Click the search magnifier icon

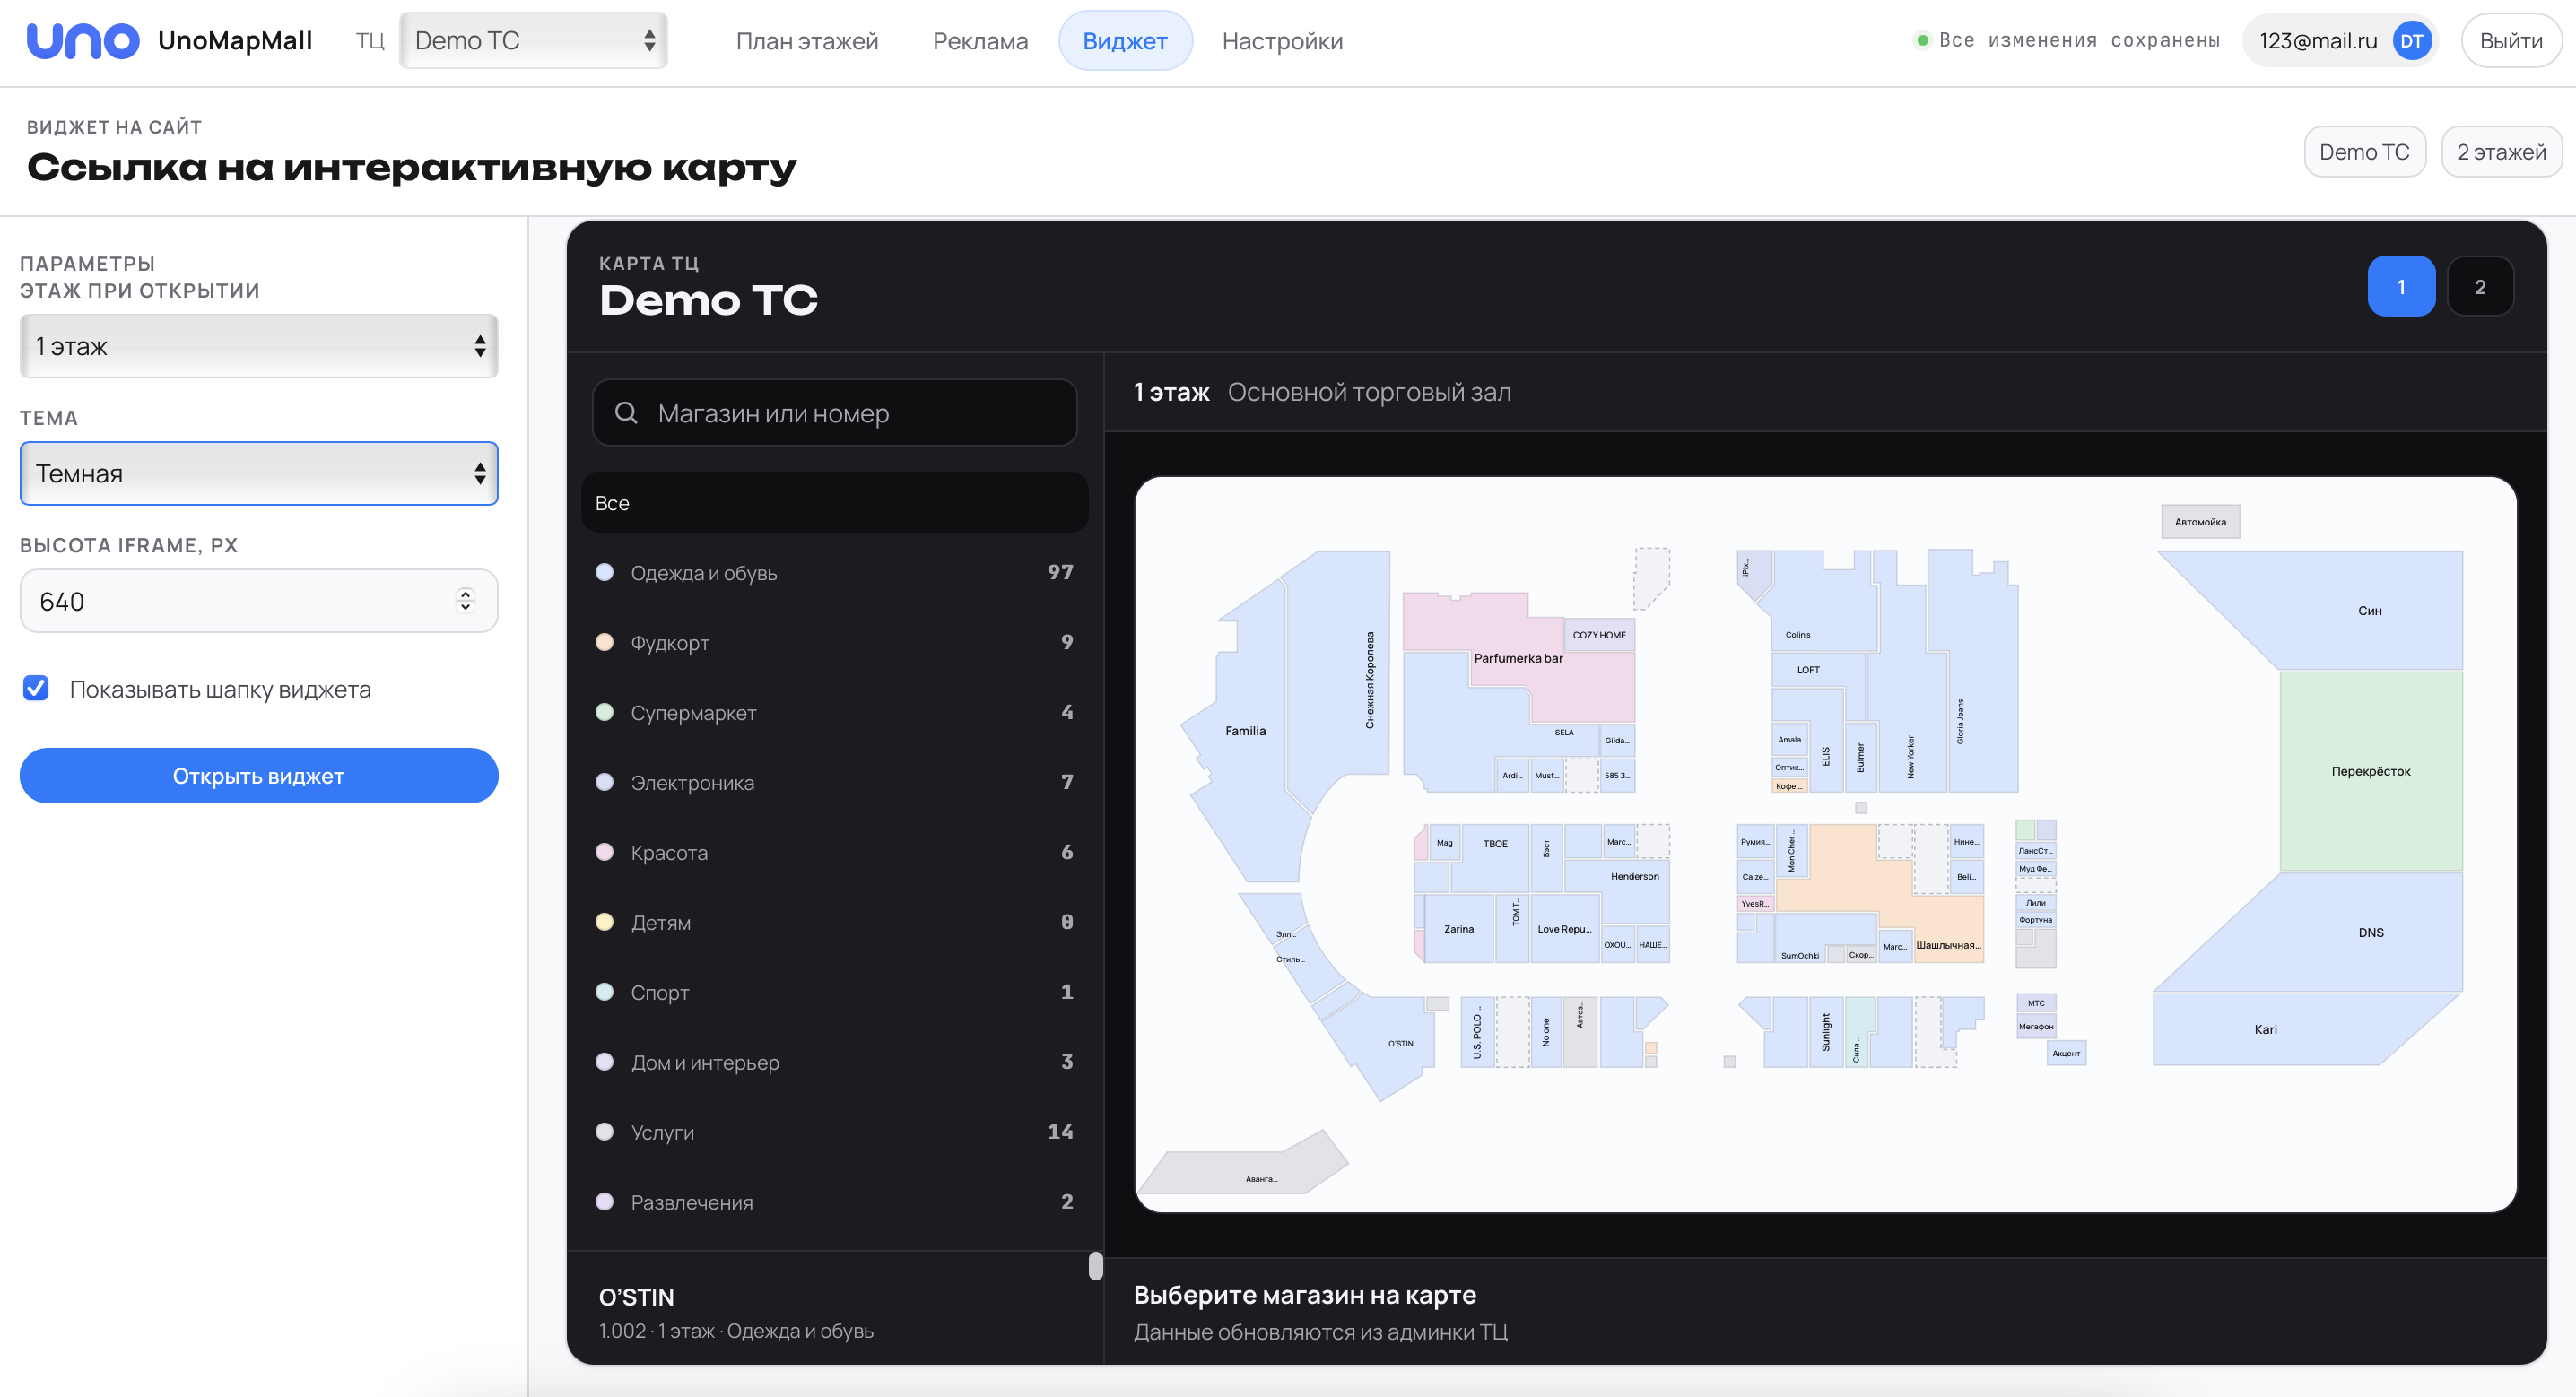[x=626, y=413]
